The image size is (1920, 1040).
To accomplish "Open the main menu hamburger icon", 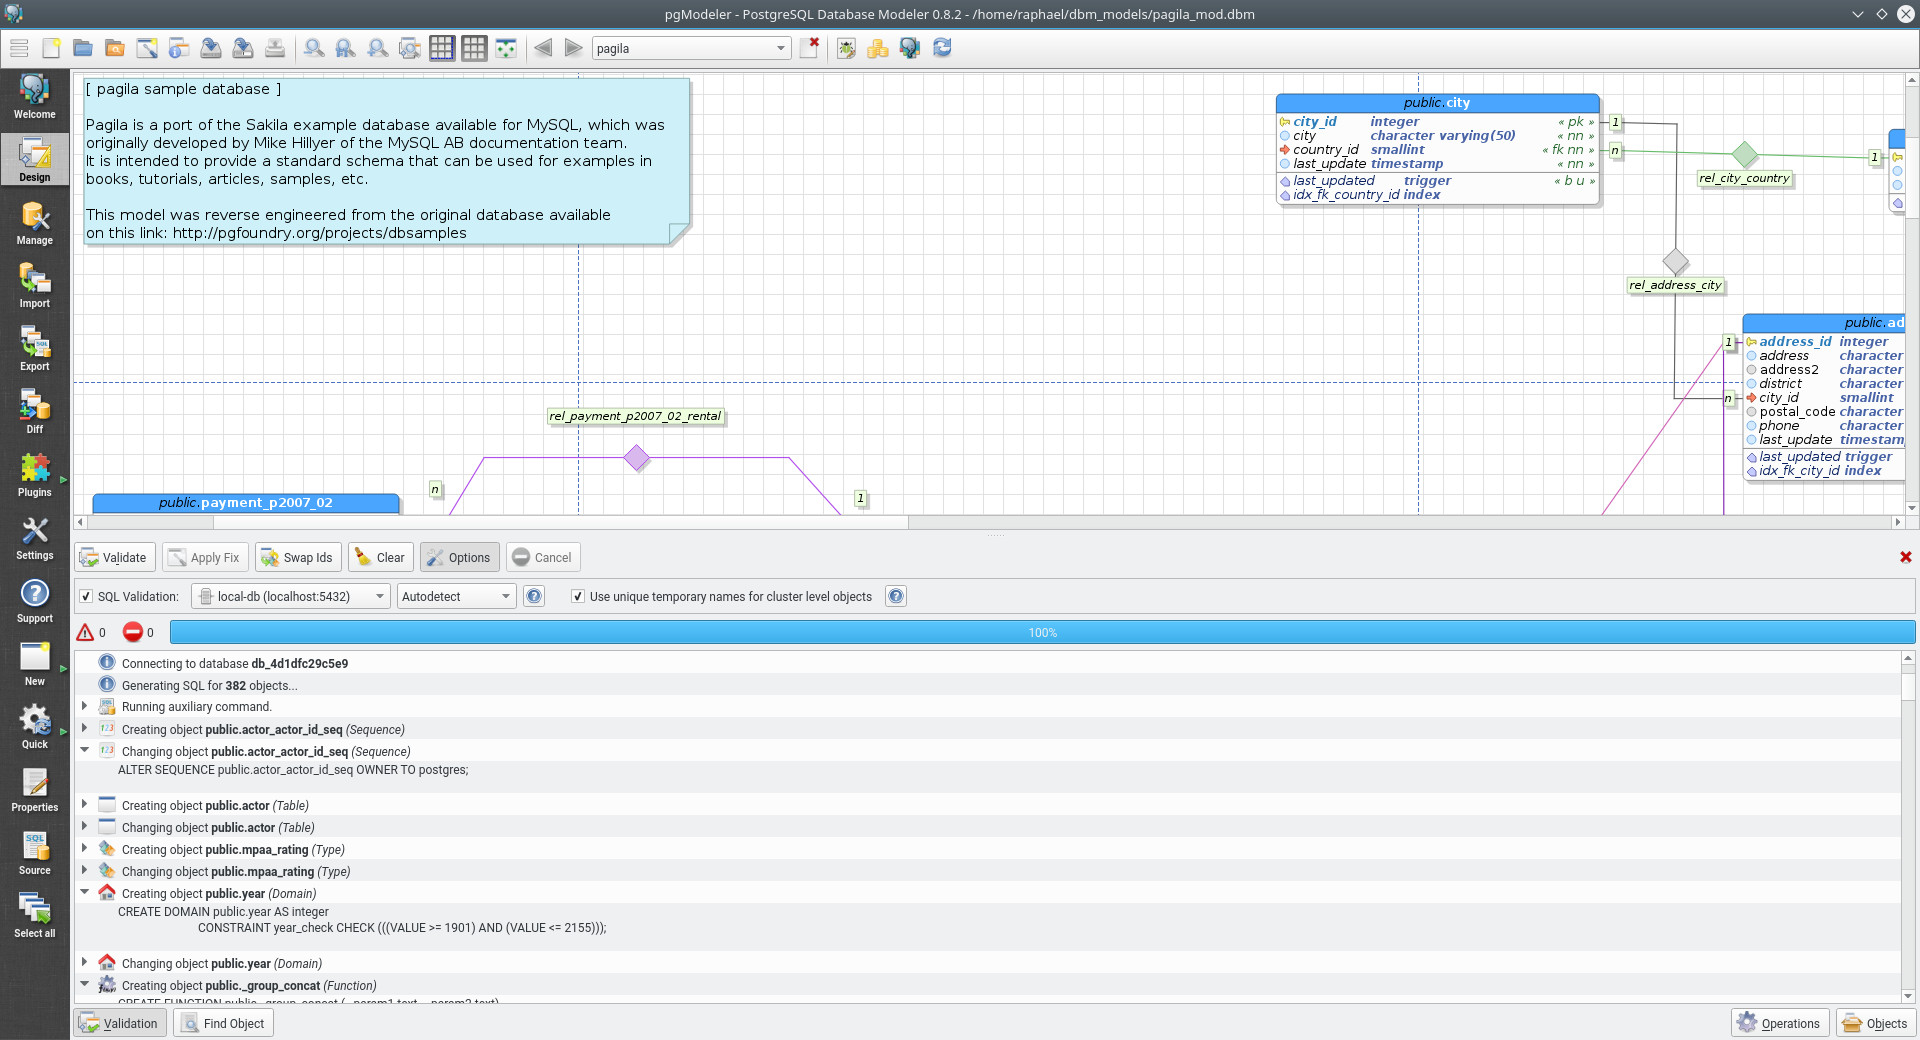I will pos(19,48).
